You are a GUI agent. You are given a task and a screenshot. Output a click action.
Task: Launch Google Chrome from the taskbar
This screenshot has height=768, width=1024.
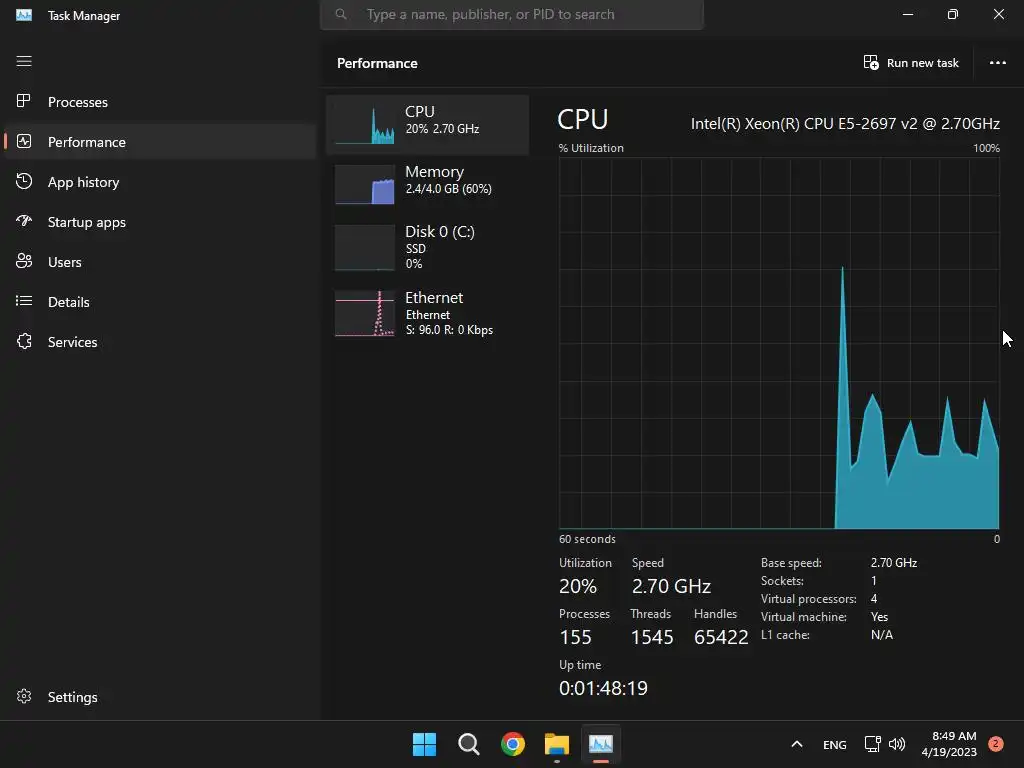[513, 744]
